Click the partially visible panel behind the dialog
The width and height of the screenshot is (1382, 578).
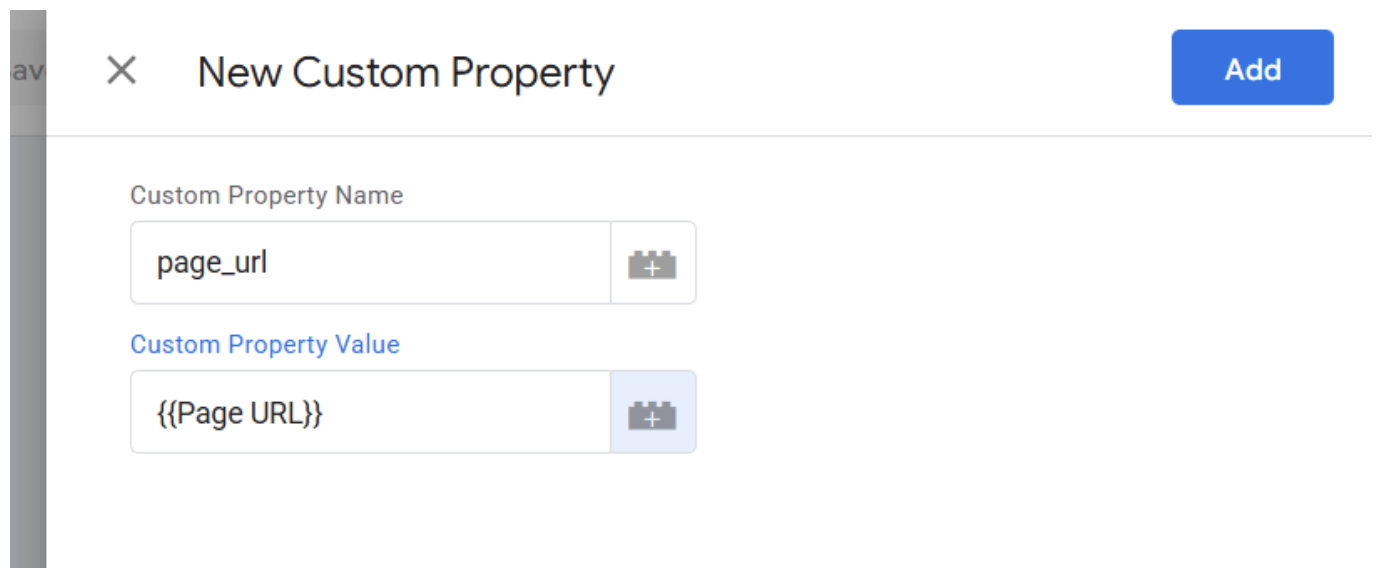pos(25,70)
